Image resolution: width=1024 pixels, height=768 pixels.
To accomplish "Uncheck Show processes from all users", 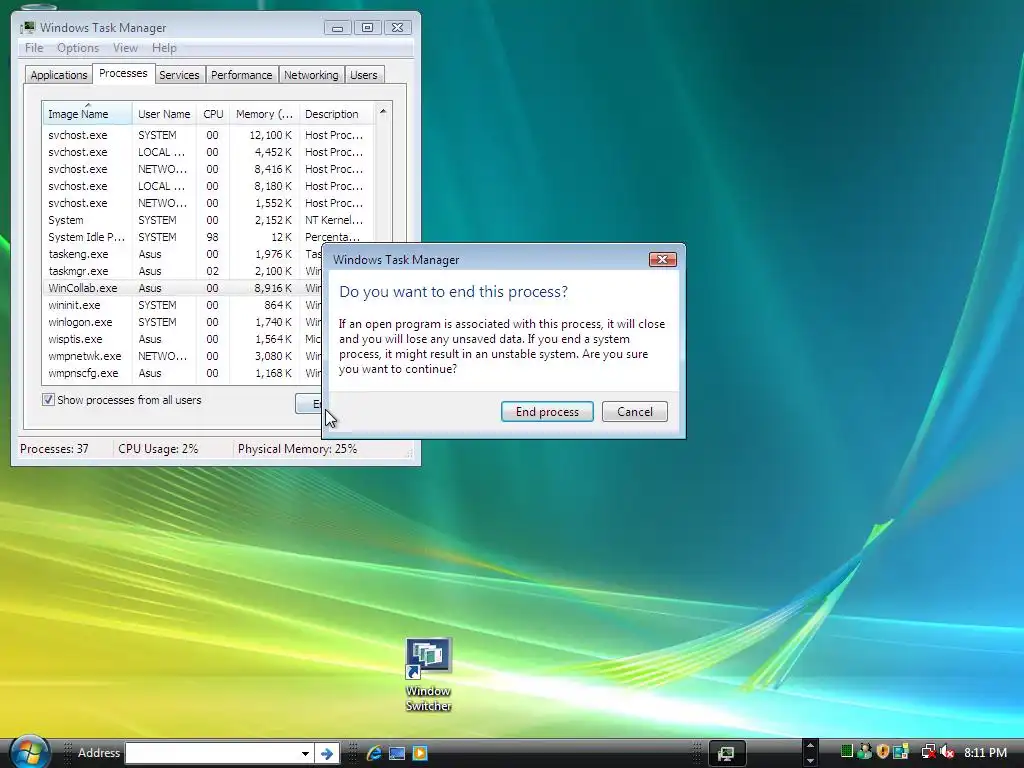I will click(x=48, y=400).
